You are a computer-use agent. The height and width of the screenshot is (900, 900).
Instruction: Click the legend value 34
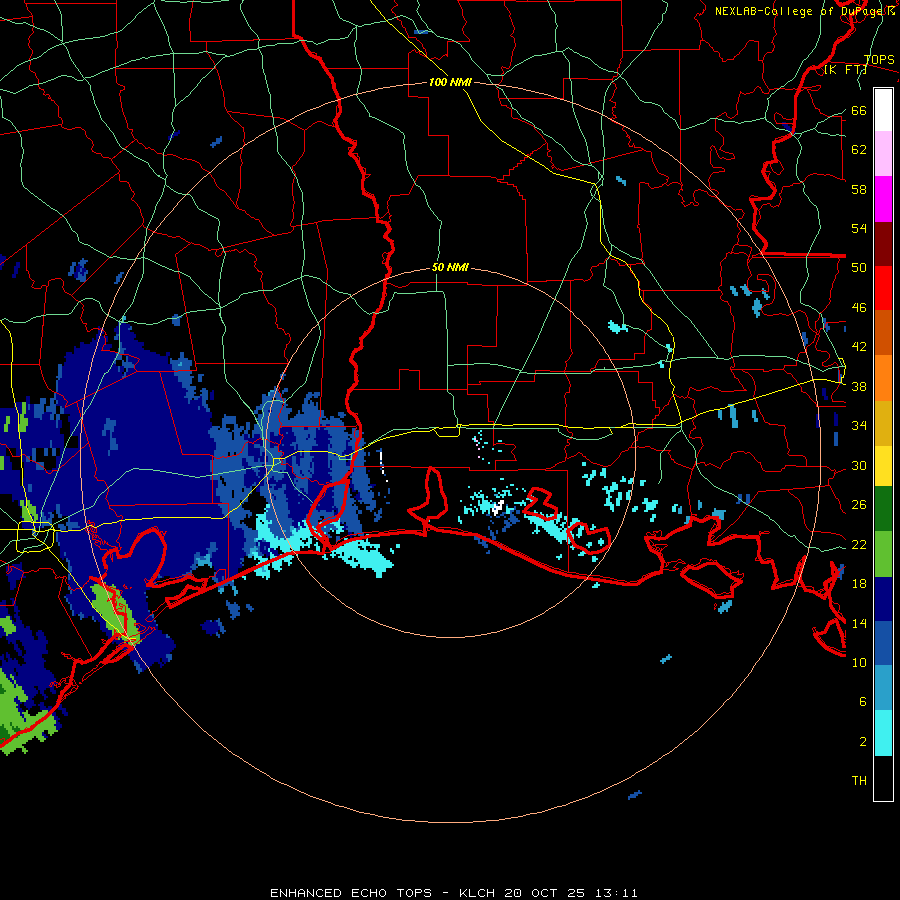tap(859, 426)
